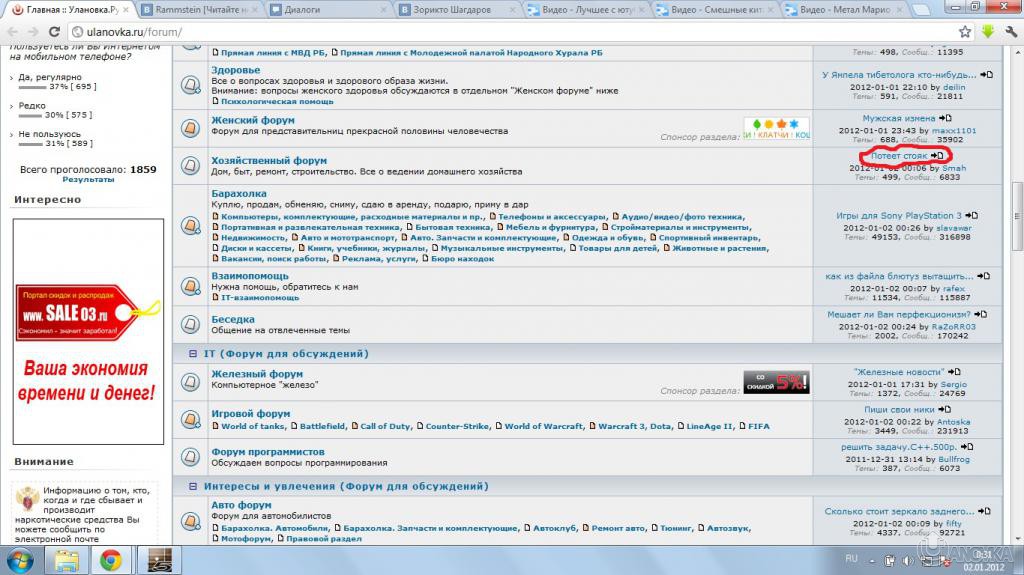The image size is (1024, 575).
Task: Jump to last post icon after Мужская измена
Action: (x=945, y=118)
